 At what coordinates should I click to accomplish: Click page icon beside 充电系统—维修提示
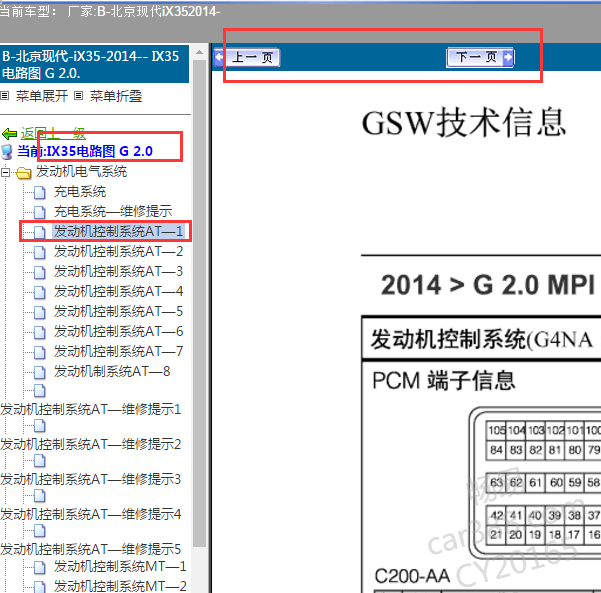point(39,212)
